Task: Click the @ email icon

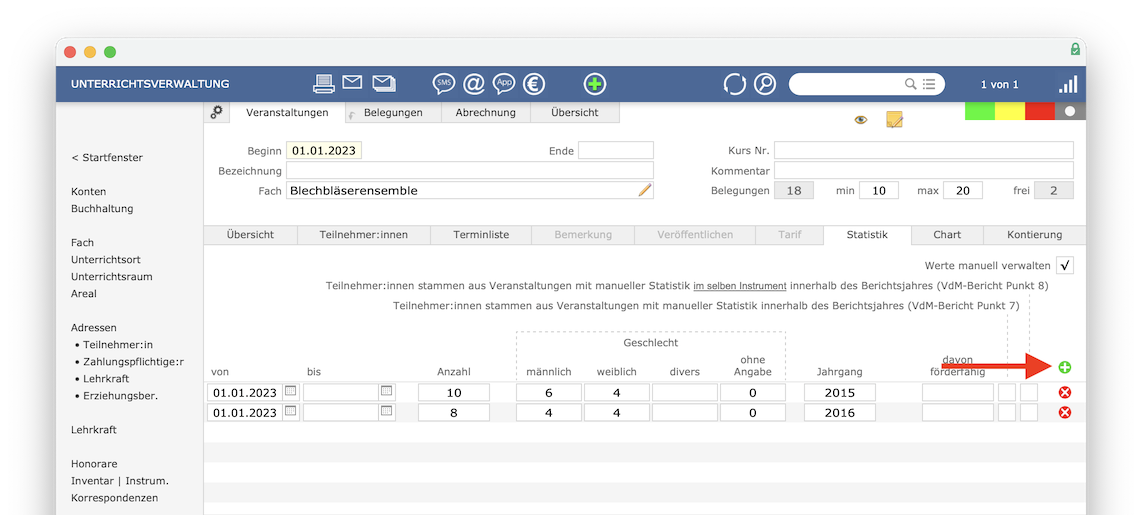Action: [x=473, y=84]
